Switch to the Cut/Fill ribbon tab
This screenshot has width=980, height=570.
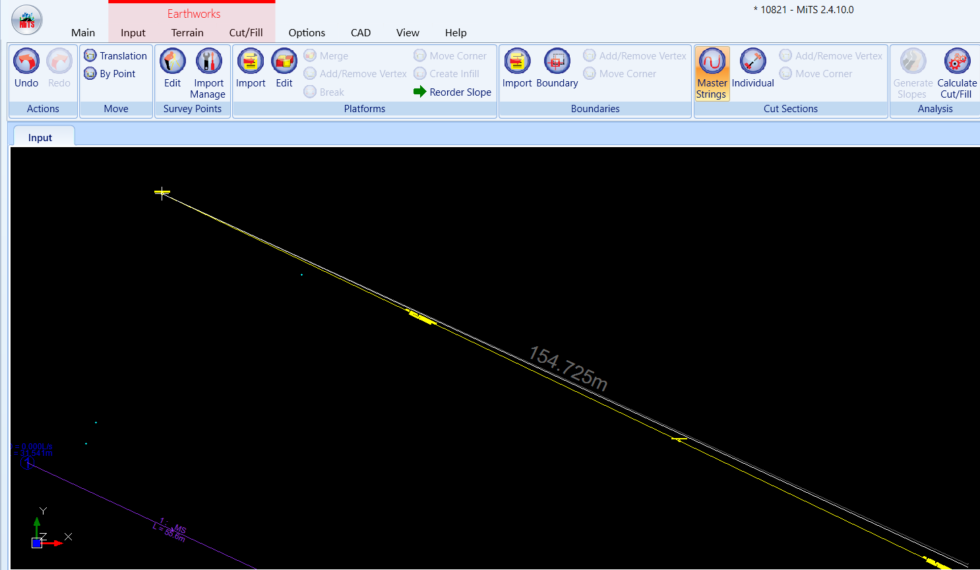(x=245, y=33)
